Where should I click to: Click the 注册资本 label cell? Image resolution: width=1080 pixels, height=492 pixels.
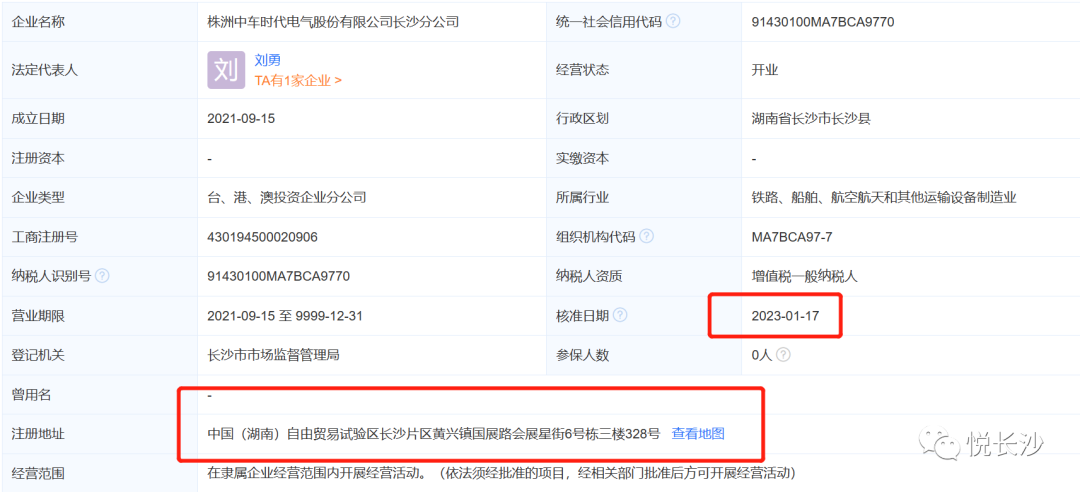(99, 158)
